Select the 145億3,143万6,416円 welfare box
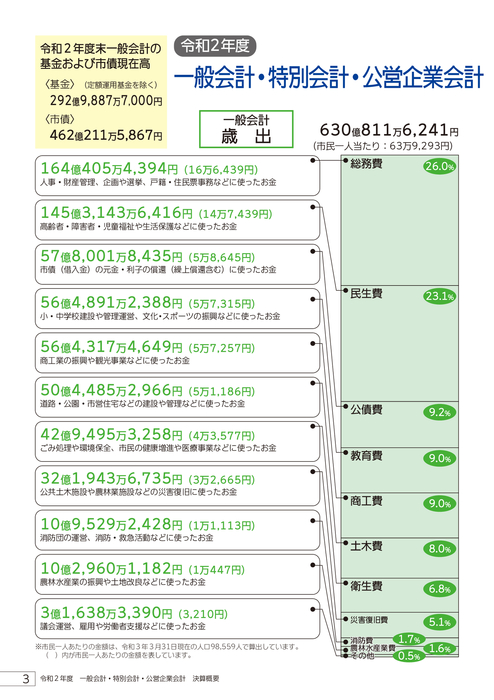This screenshot has width=494, height=700. click(178, 220)
